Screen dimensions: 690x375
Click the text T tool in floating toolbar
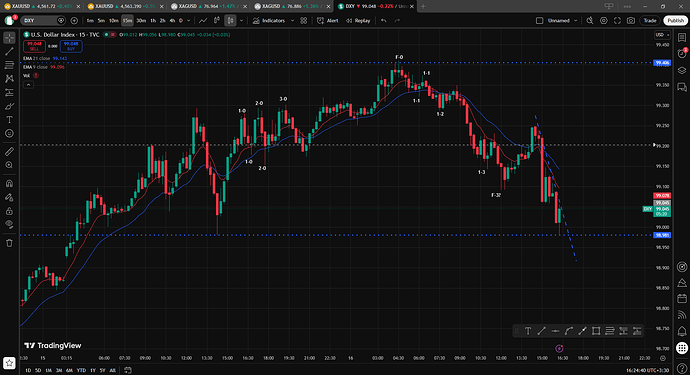point(528,331)
